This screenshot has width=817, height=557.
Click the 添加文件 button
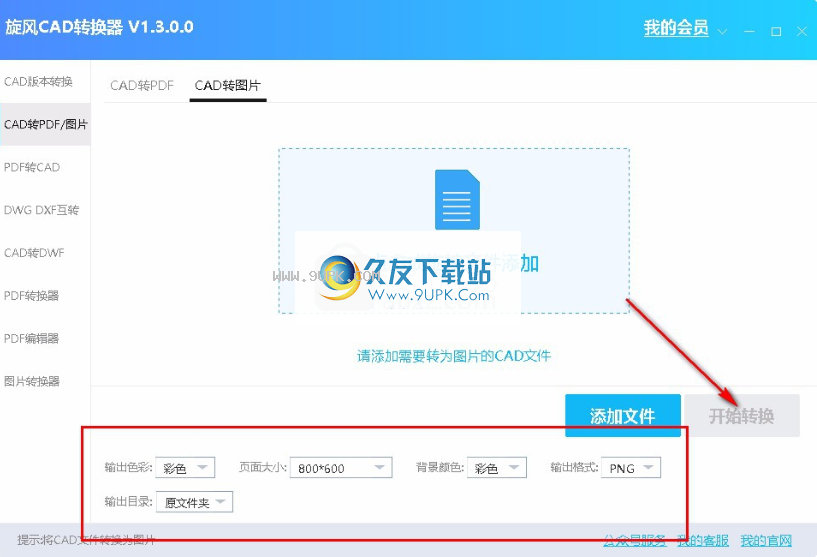(623, 415)
